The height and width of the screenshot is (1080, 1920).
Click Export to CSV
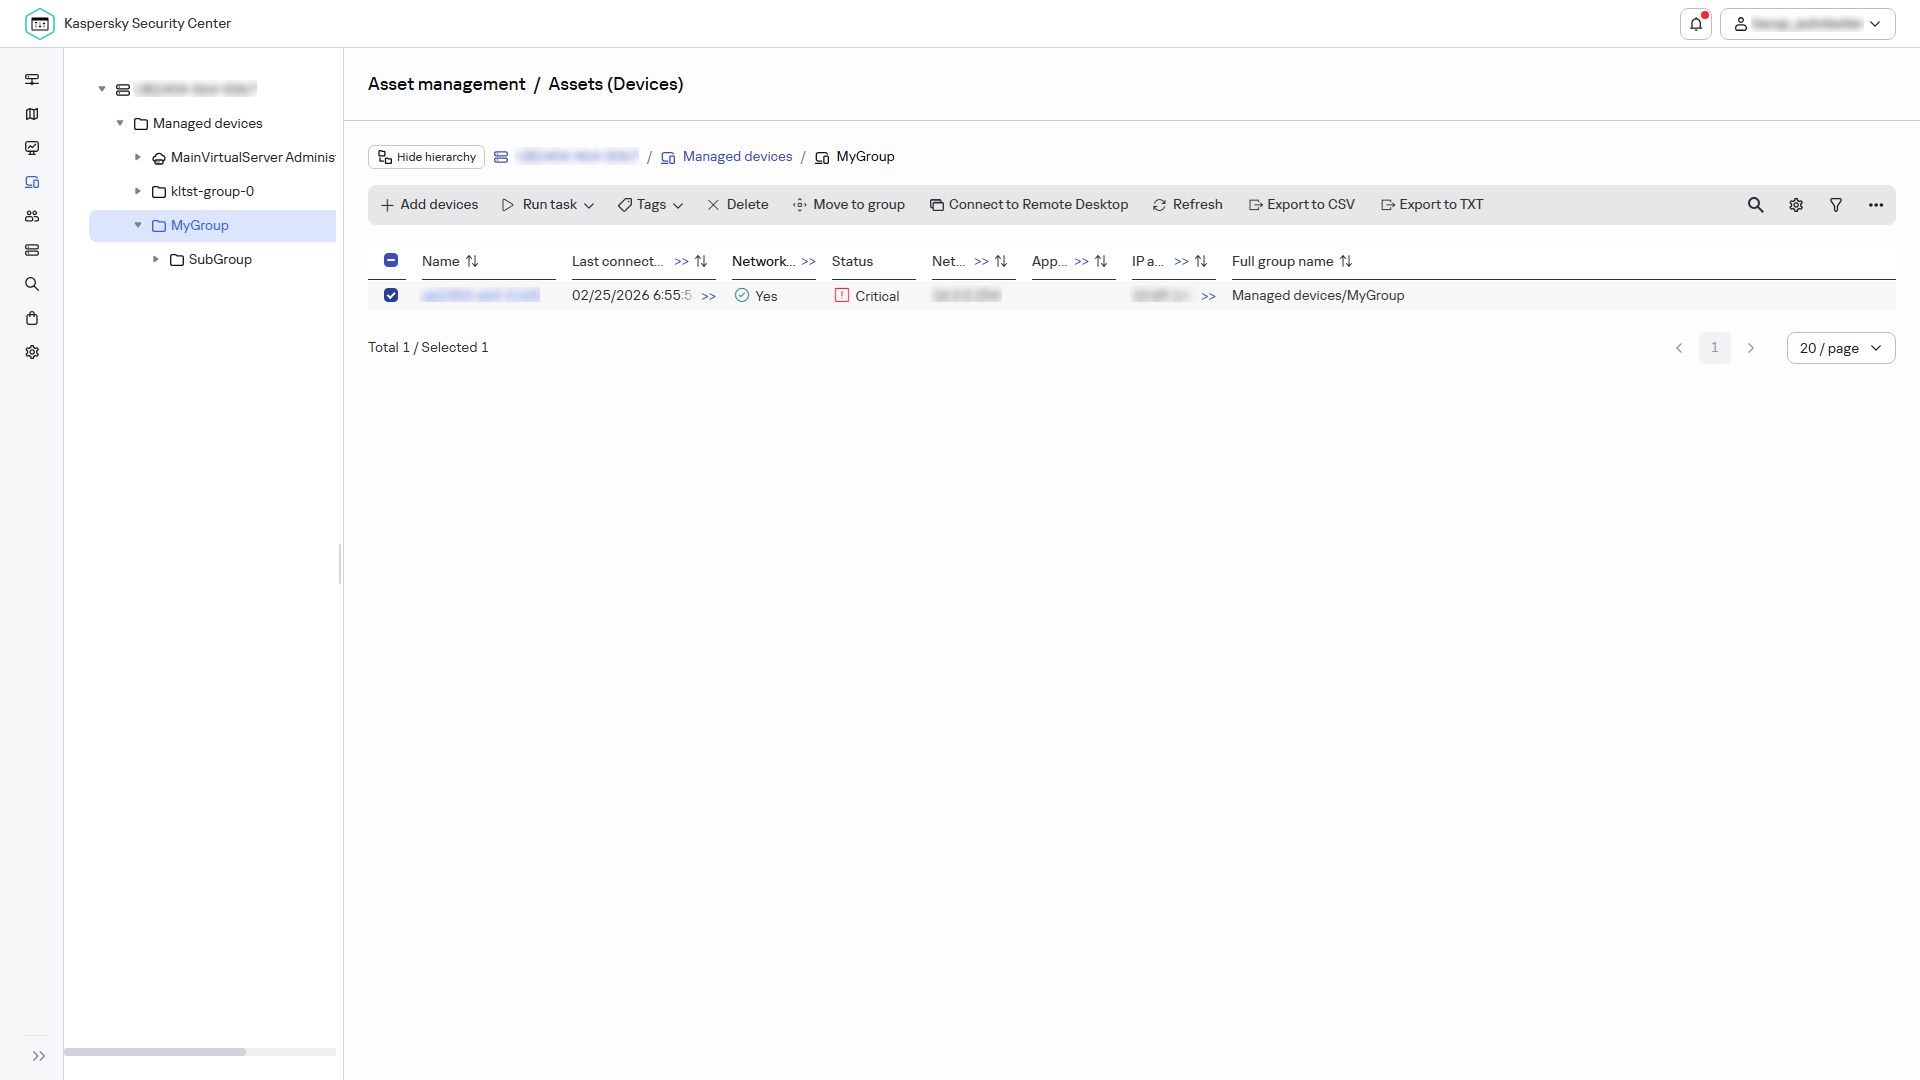1302,205
